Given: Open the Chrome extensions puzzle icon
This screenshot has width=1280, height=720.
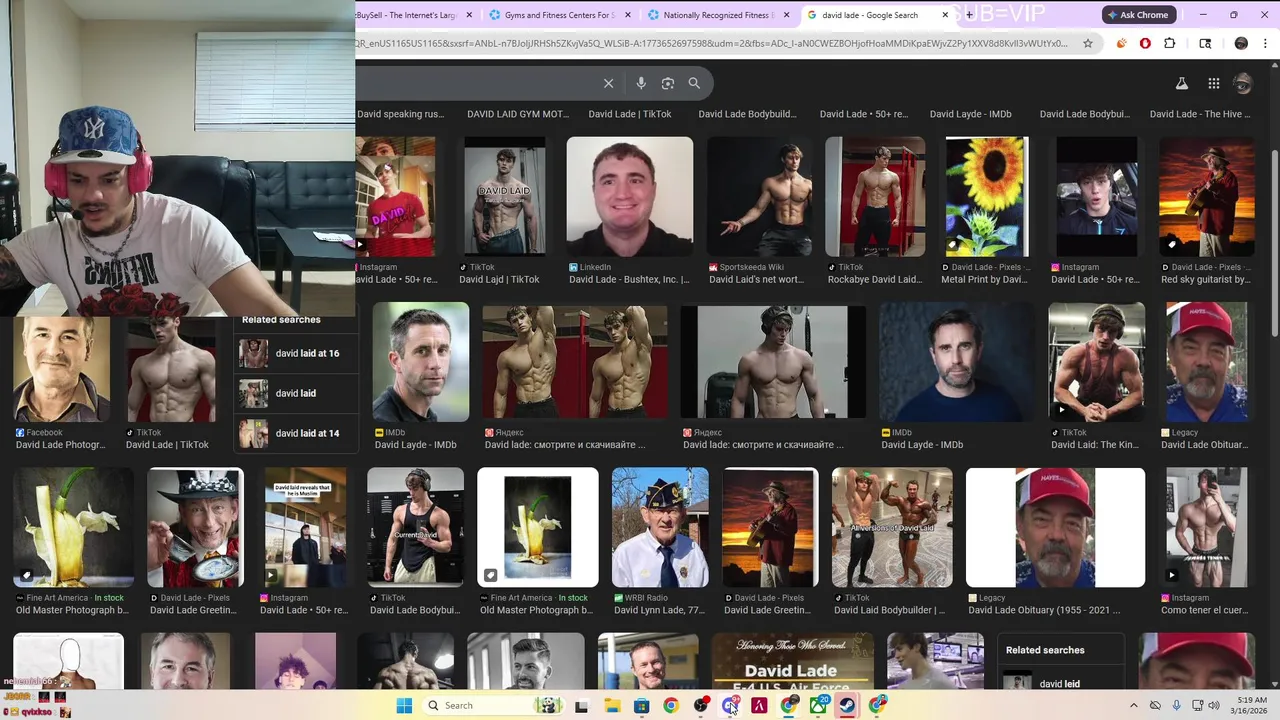Looking at the screenshot, I should tap(1169, 43).
